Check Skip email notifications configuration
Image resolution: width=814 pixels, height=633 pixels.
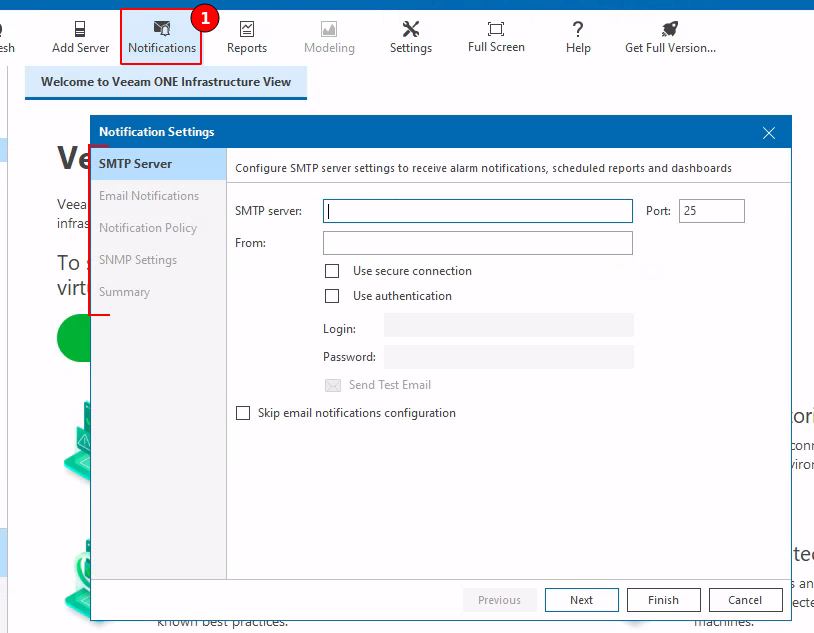pos(243,413)
